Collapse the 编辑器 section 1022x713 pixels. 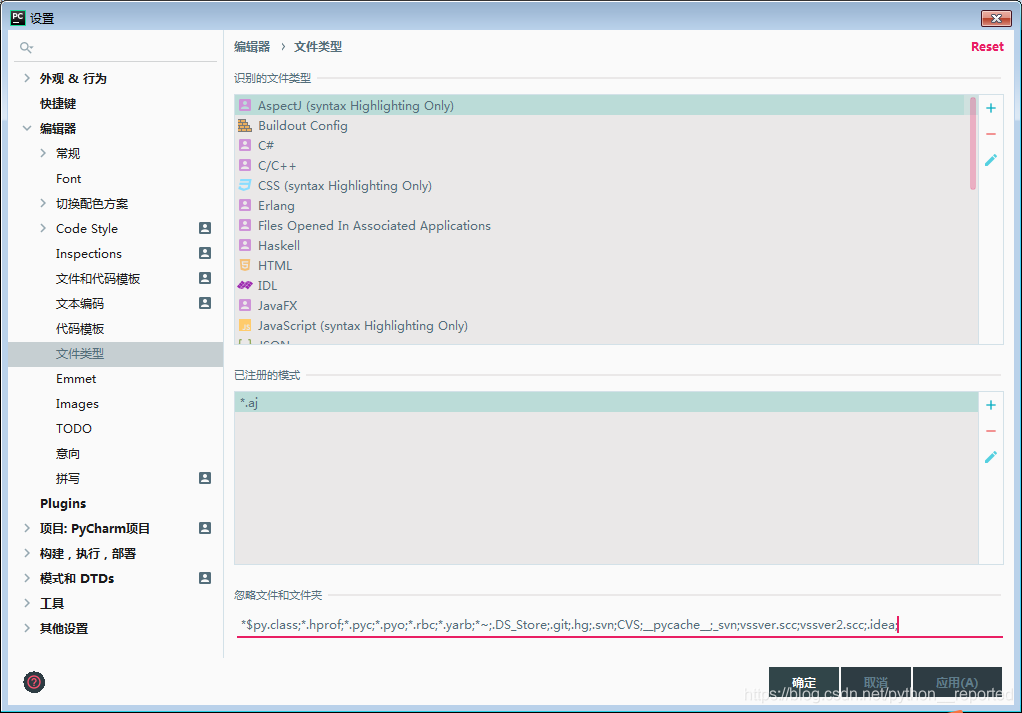click(27, 128)
